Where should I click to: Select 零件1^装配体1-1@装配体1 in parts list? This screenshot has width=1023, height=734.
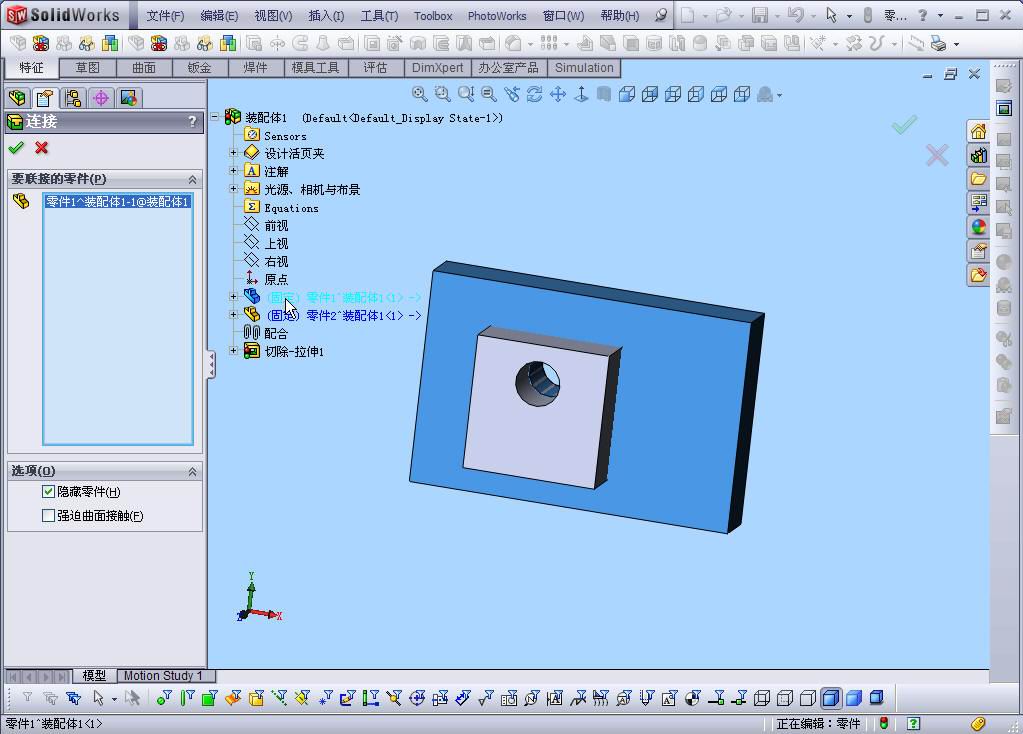(x=117, y=202)
